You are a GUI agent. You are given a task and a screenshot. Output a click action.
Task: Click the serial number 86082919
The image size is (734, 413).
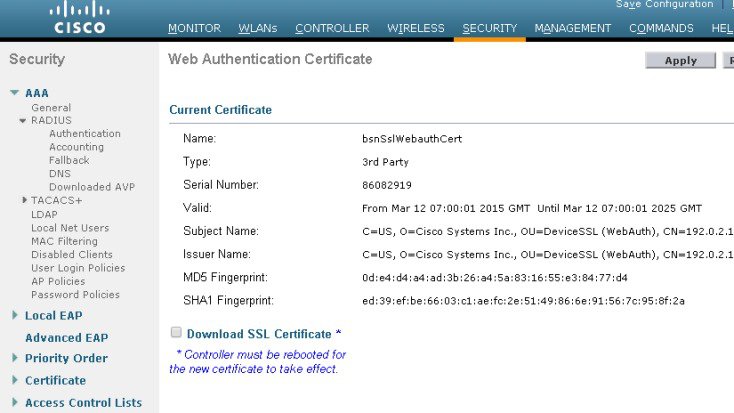(387, 185)
